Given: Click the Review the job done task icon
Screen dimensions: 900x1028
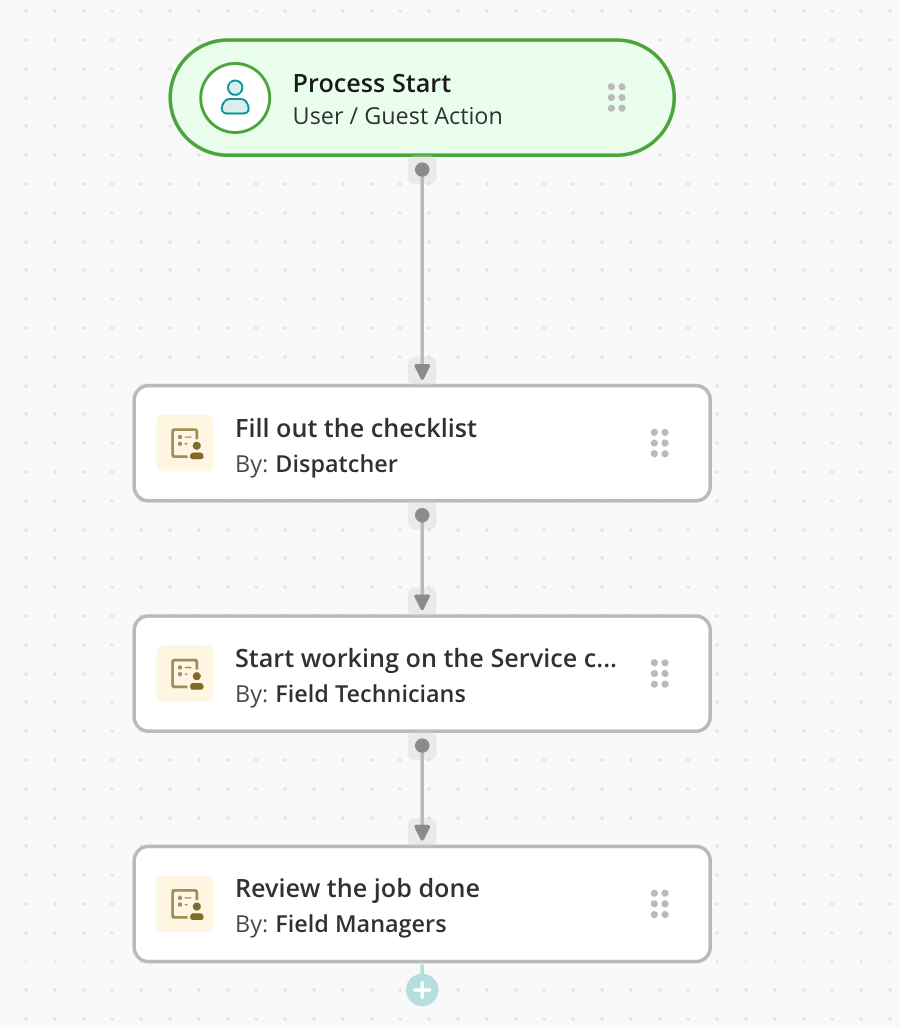Looking at the screenshot, I should [185, 904].
